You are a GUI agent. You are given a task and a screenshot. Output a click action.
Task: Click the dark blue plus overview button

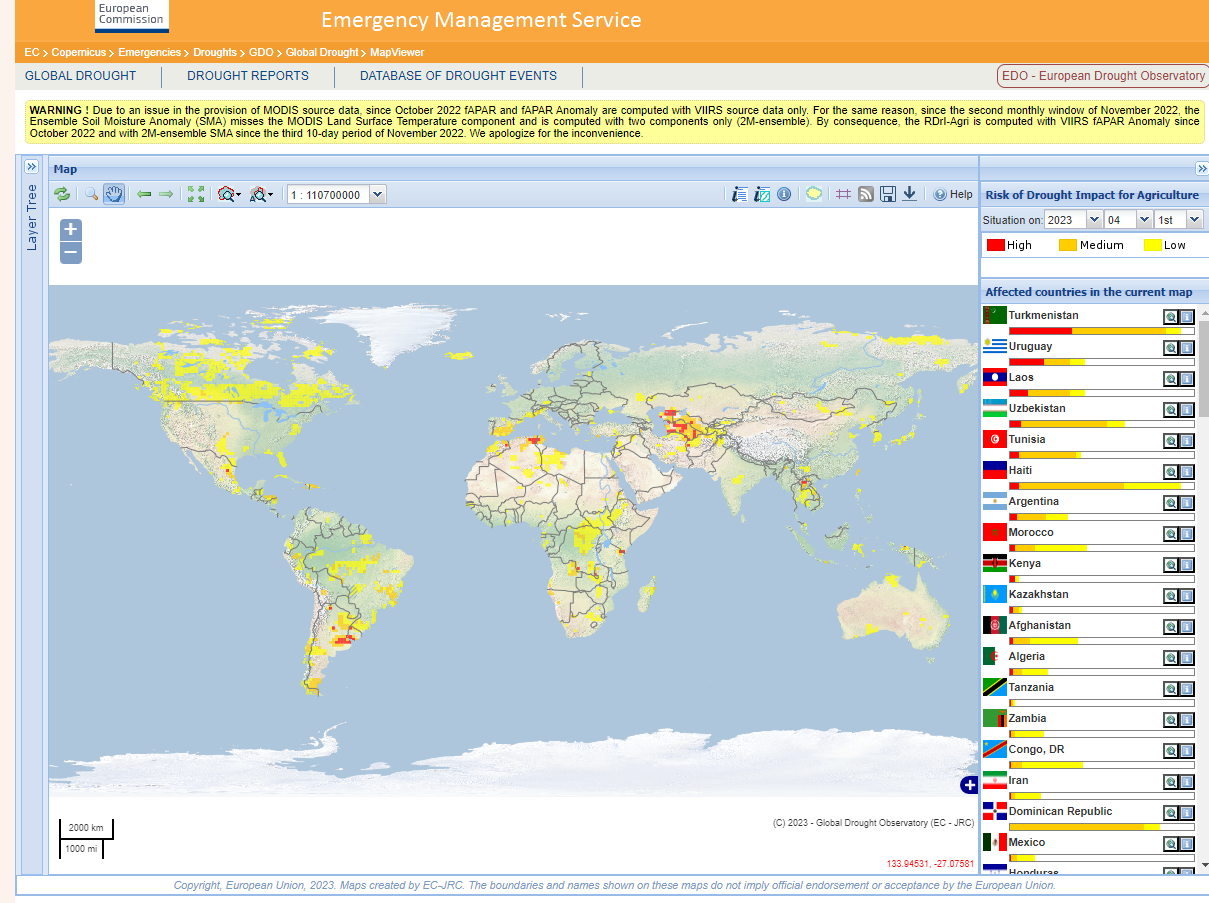[x=968, y=785]
